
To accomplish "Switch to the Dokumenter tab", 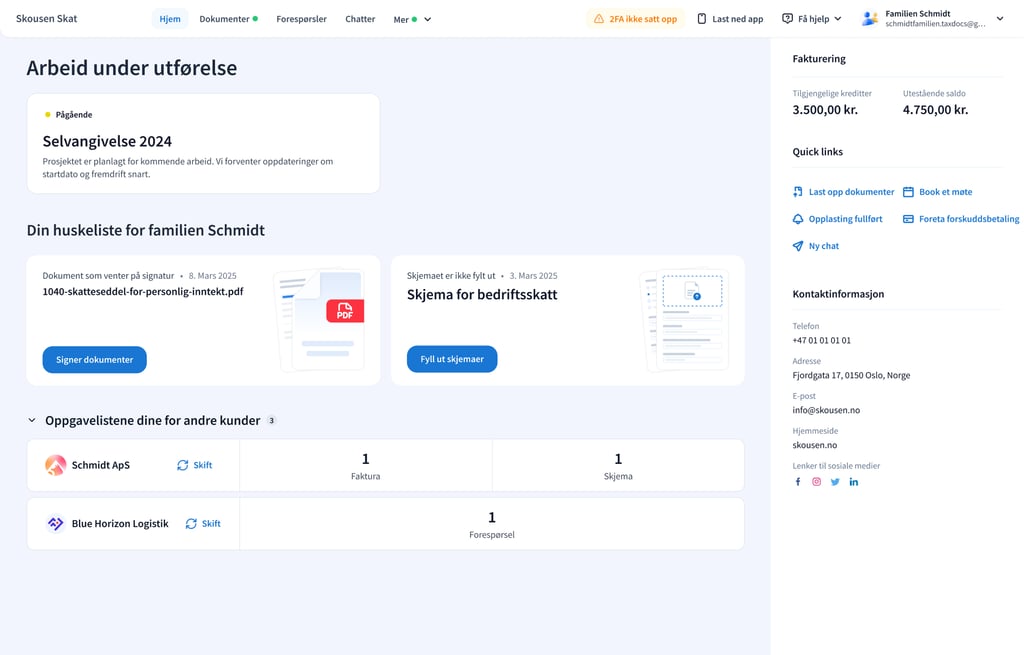I will [227, 19].
